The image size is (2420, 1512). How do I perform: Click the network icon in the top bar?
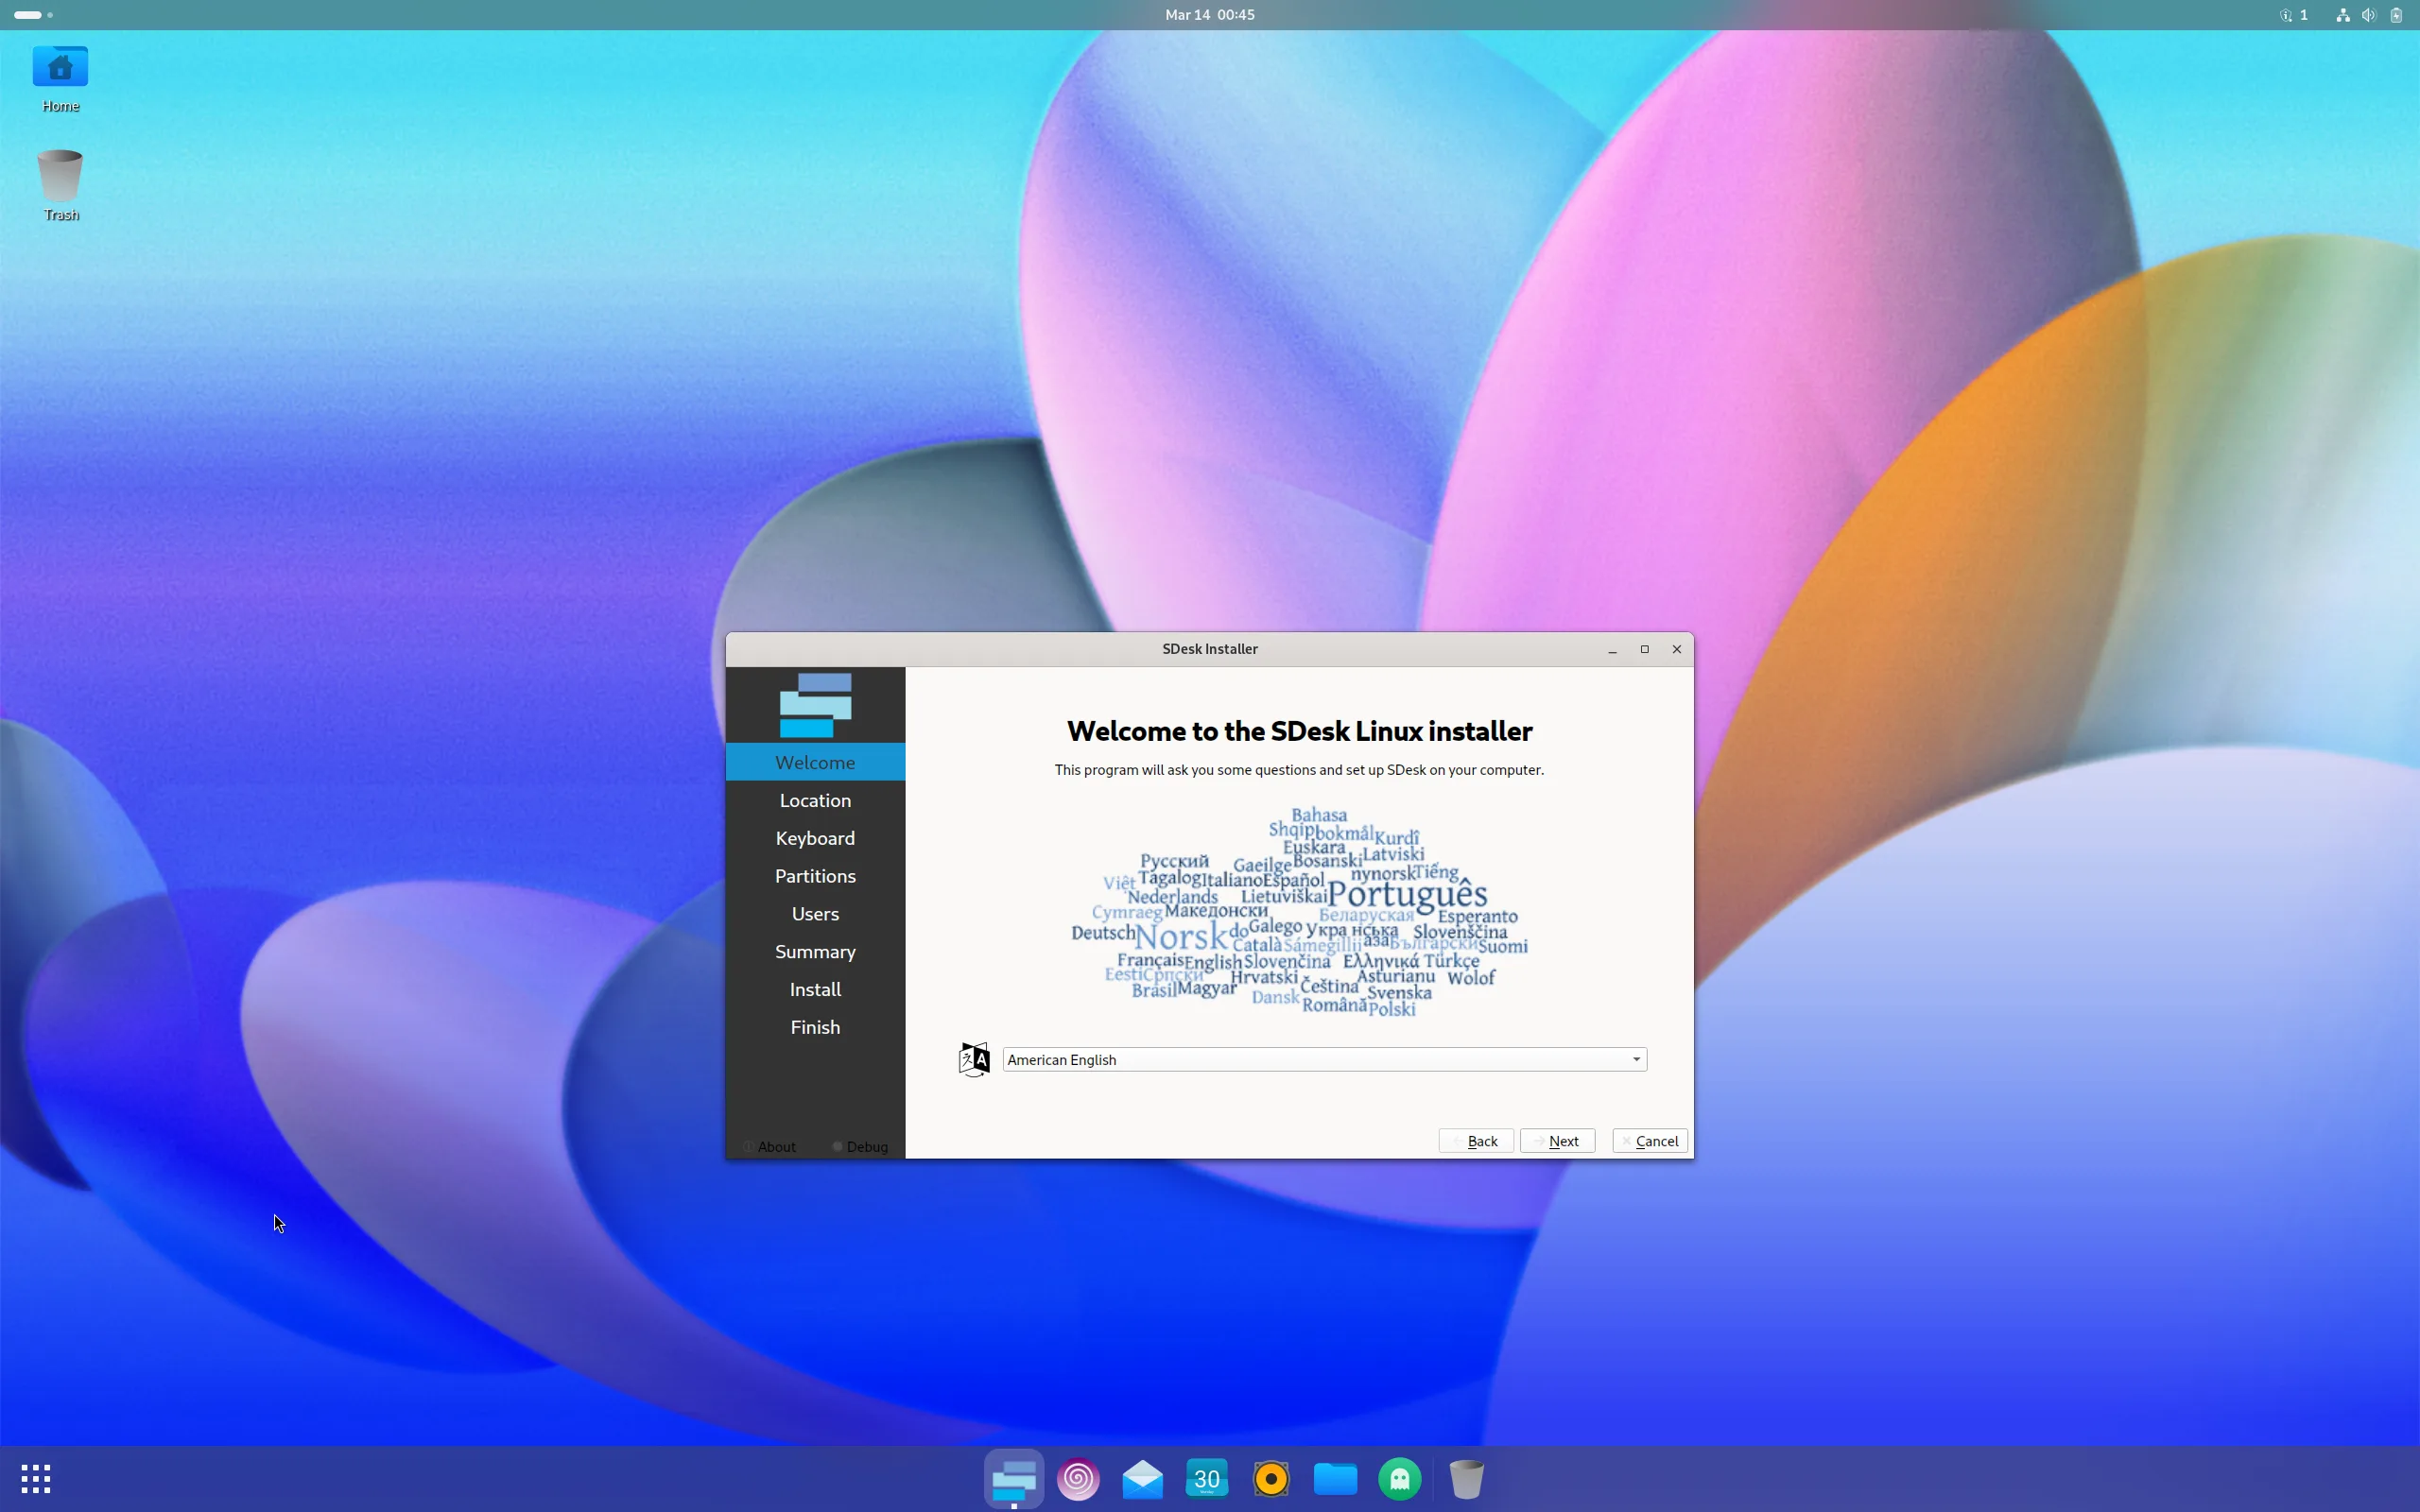pos(2343,14)
